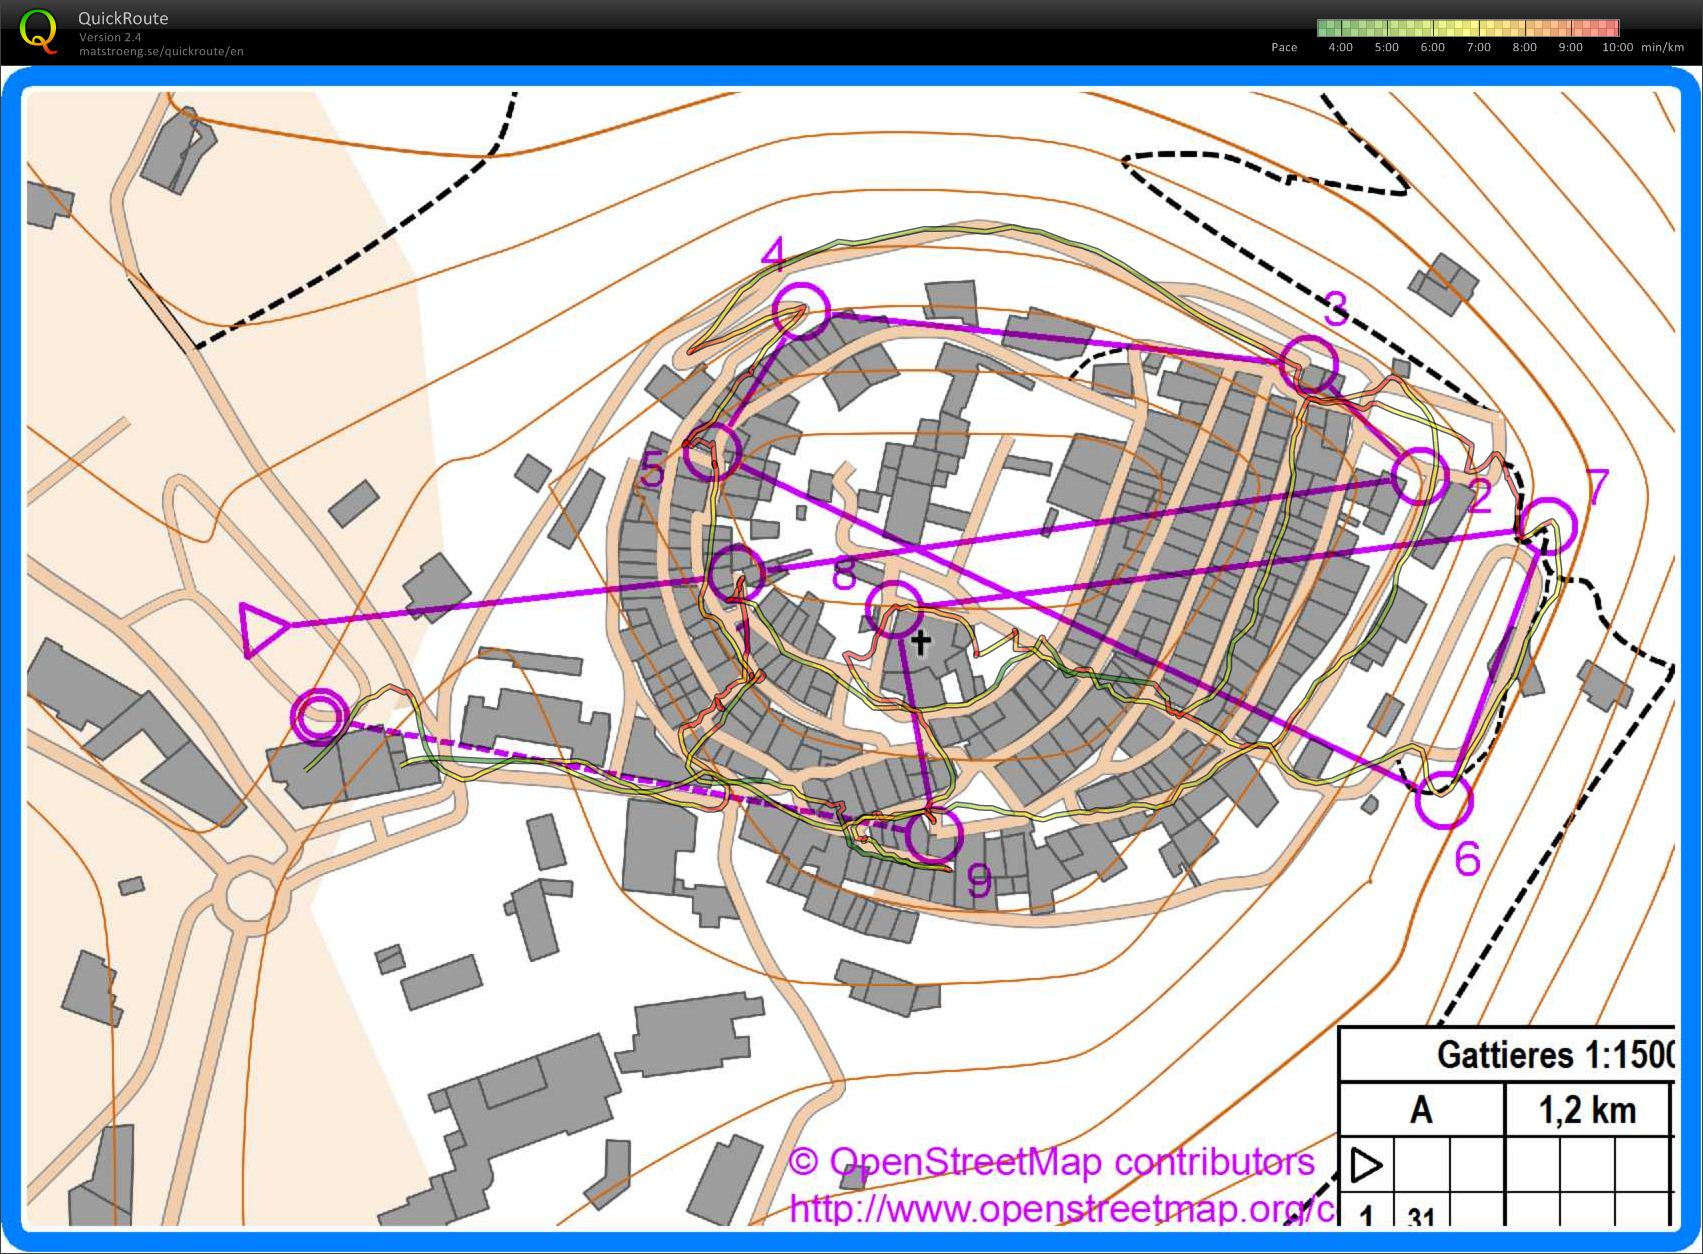
Task: Select control circle 2 on the course
Action: [1419, 476]
